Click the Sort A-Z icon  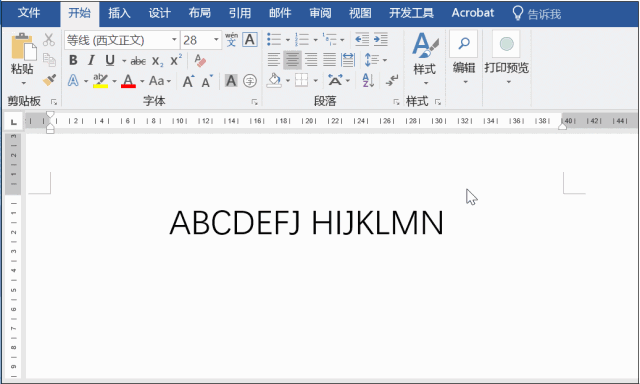pos(368,80)
